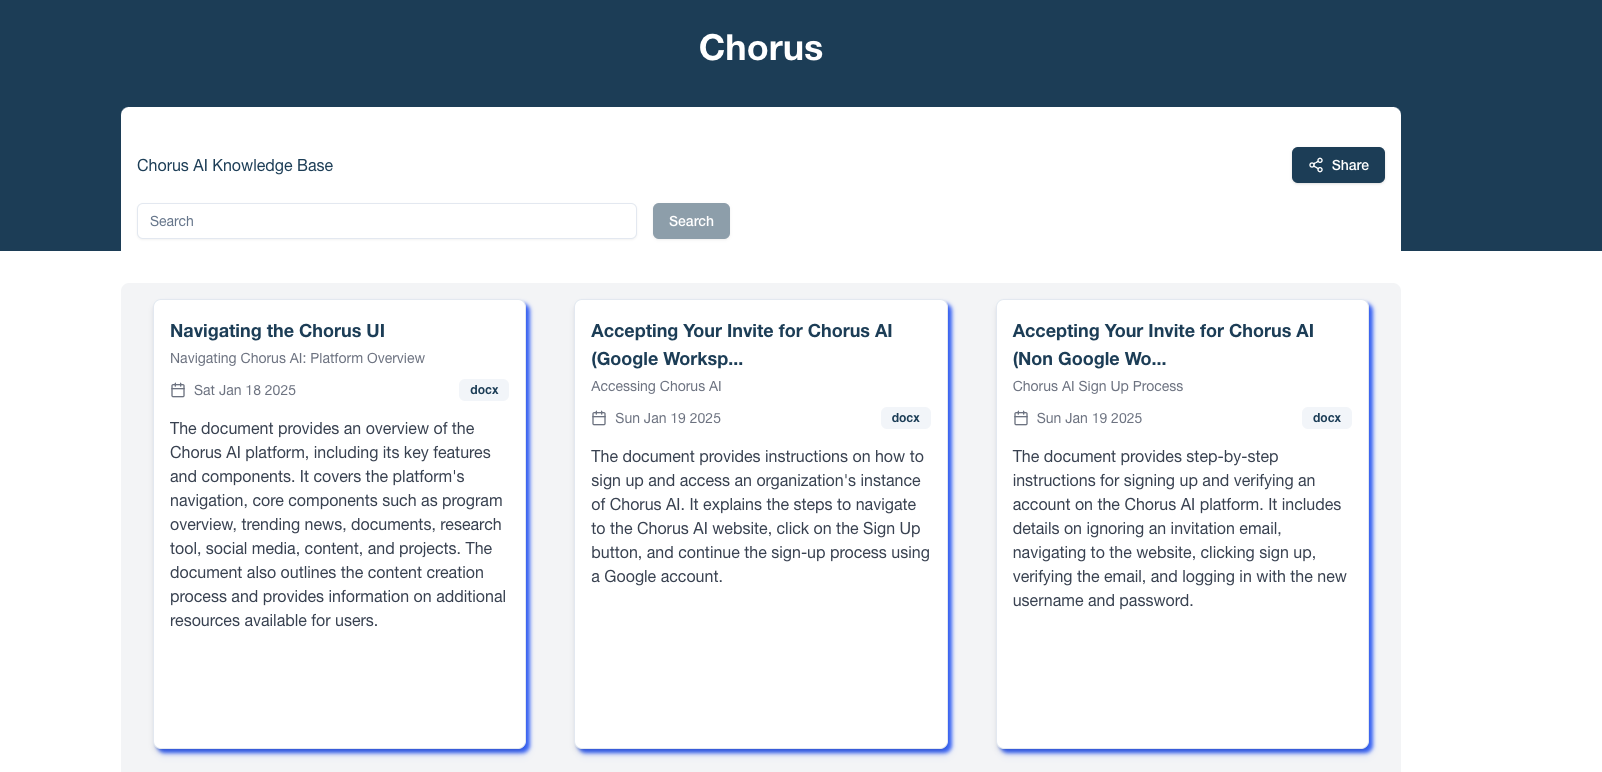The image size is (1602, 772).
Task: Click the calendar icon on the Google Workspace invite card
Action: pyautogui.click(x=599, y=418)
